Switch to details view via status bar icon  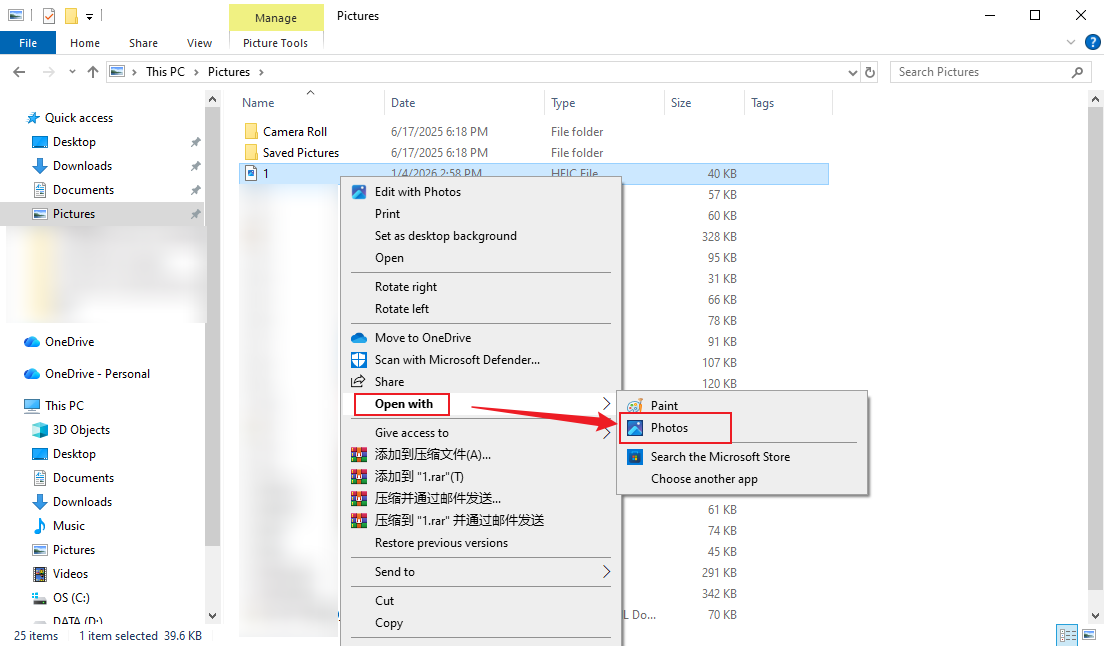pyautogui.click(x=1067, y=635)
